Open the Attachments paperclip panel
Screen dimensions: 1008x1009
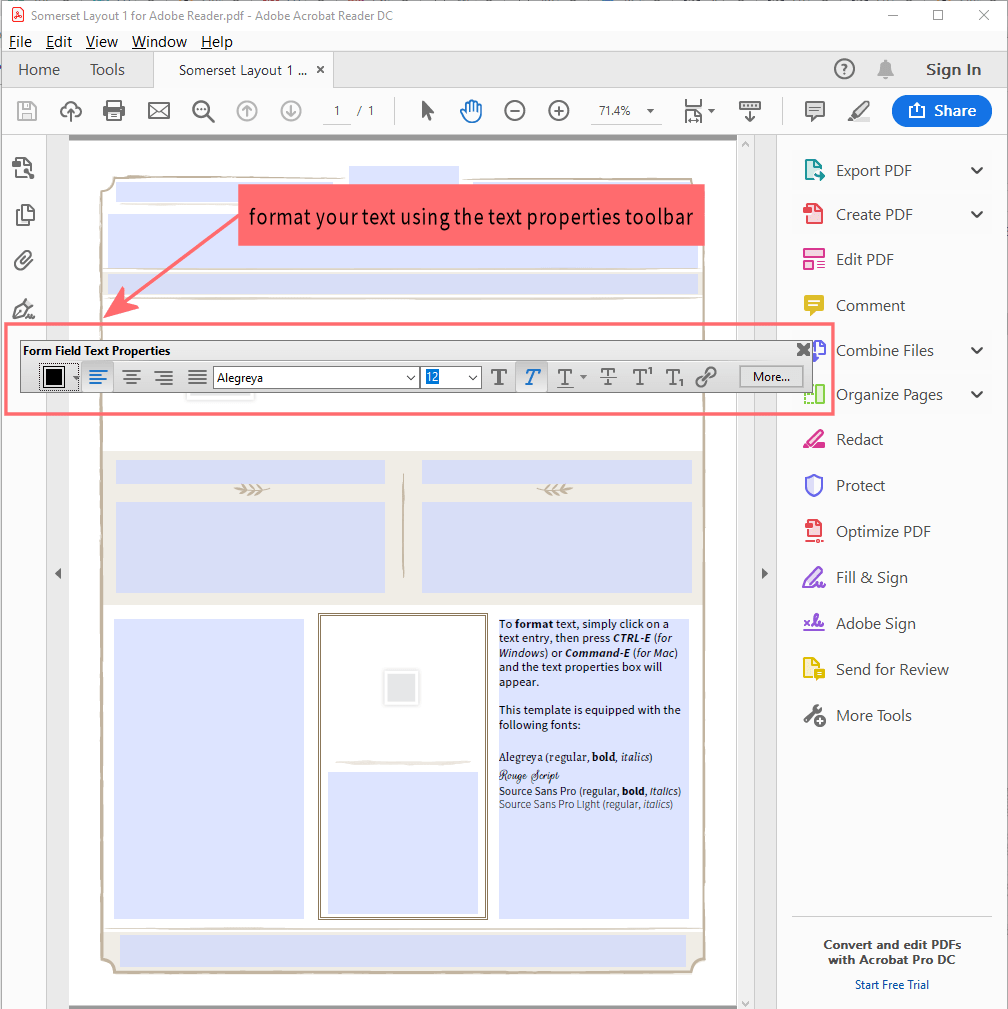(x=24, y=262)
